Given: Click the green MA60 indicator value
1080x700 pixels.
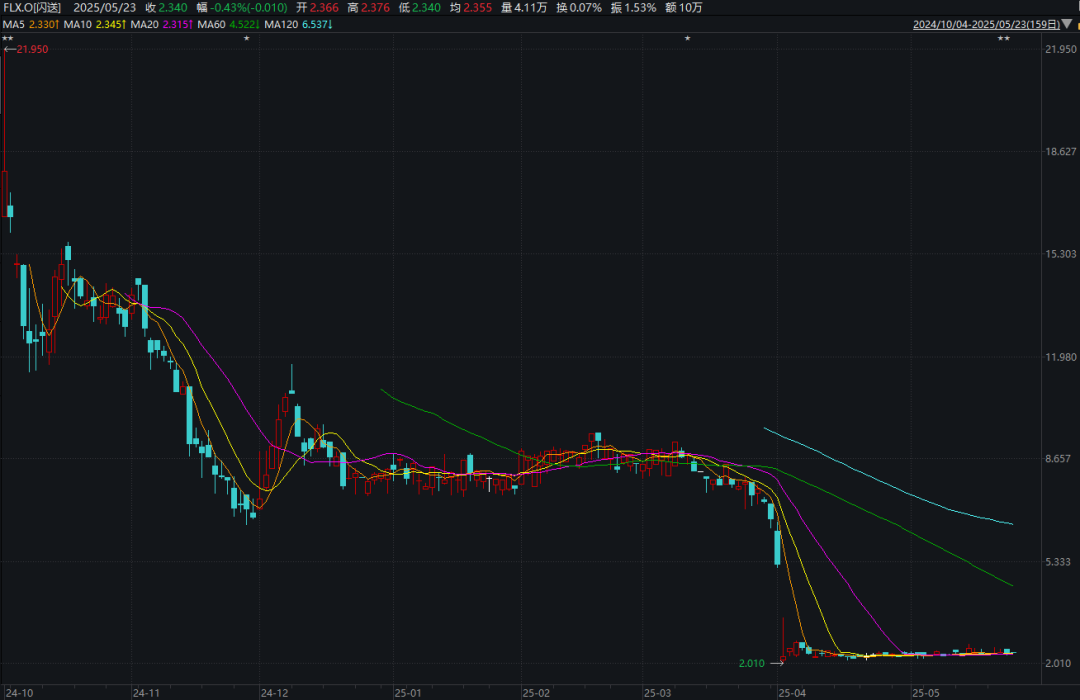Looking at the screenshot, I should pos(245,24).
